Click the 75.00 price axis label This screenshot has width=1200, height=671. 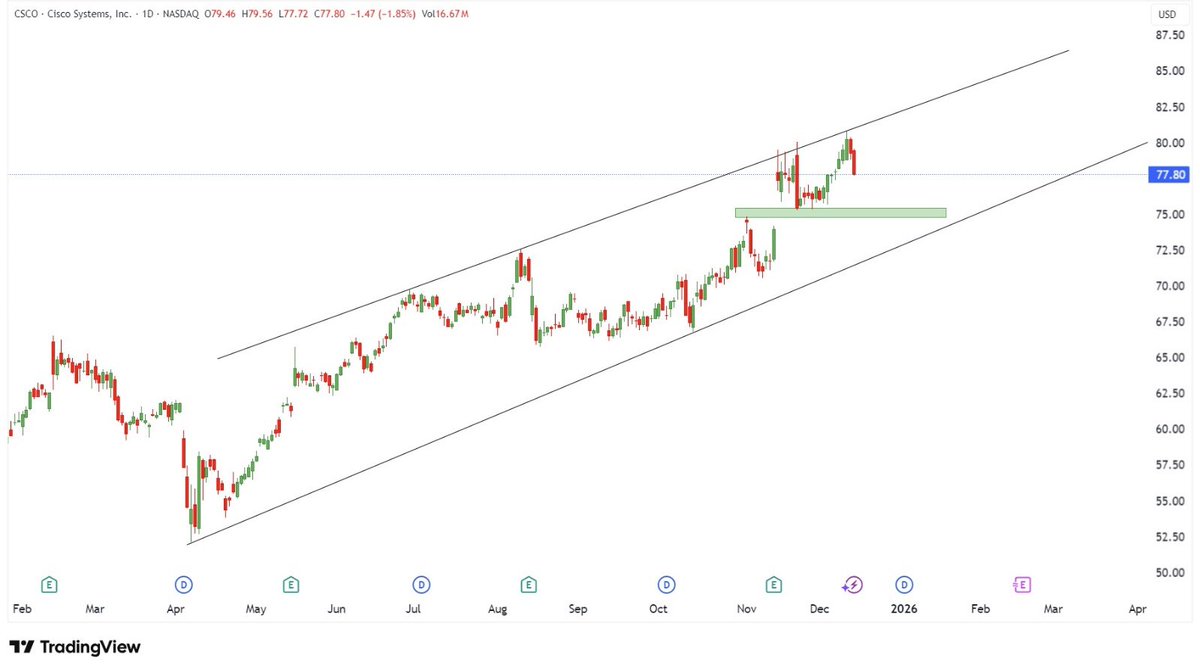(x=1170, y=214)
